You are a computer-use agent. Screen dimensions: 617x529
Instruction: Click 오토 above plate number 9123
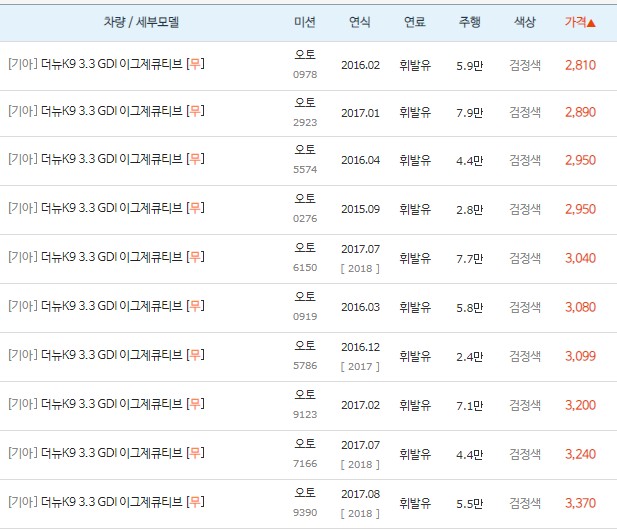(x=305, y=394)
